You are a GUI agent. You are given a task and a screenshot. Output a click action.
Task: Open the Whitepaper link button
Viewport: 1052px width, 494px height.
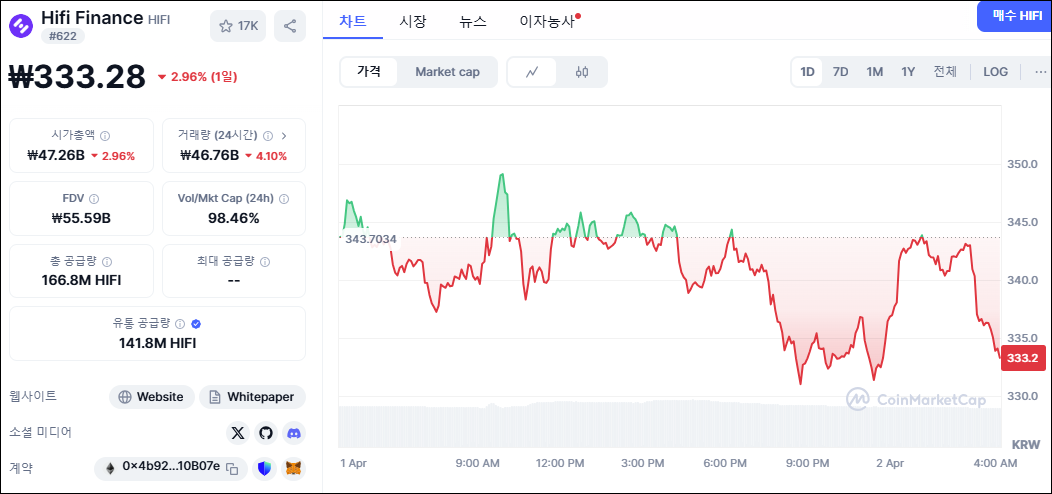point(252,397)
